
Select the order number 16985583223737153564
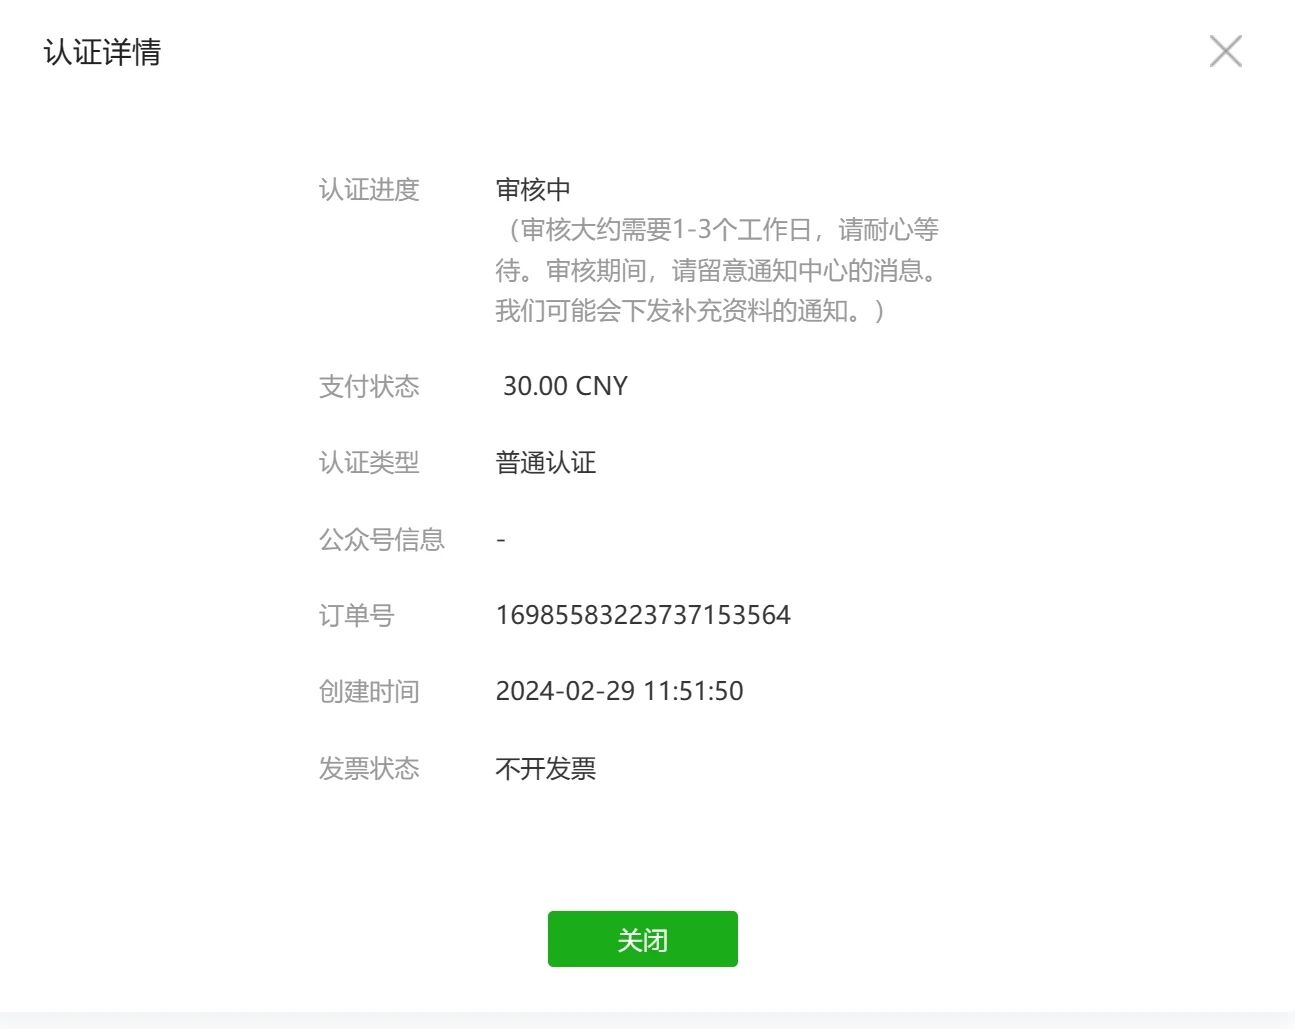[643, 615]
